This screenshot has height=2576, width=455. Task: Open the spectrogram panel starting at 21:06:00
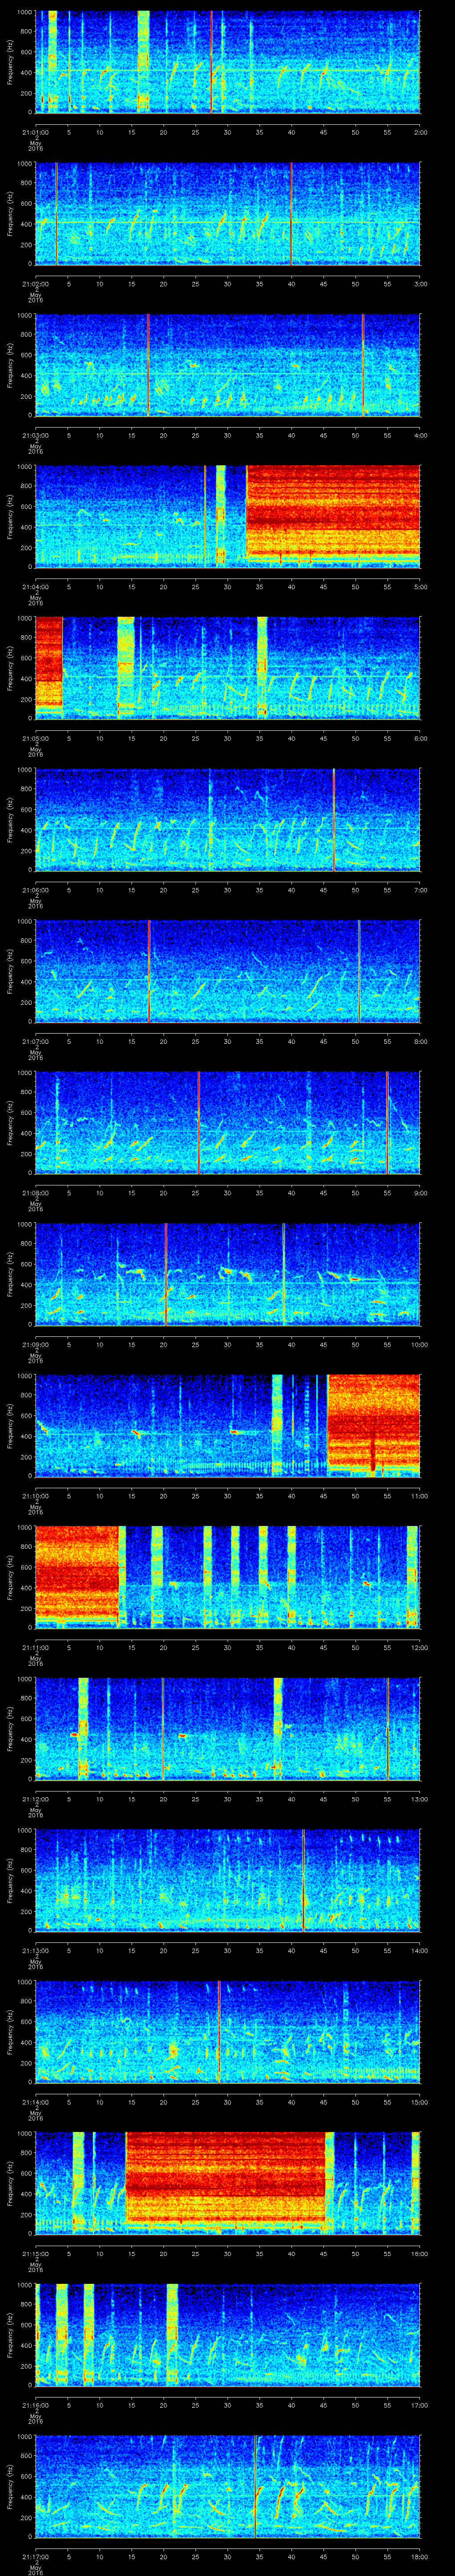(x=228, y=819)
